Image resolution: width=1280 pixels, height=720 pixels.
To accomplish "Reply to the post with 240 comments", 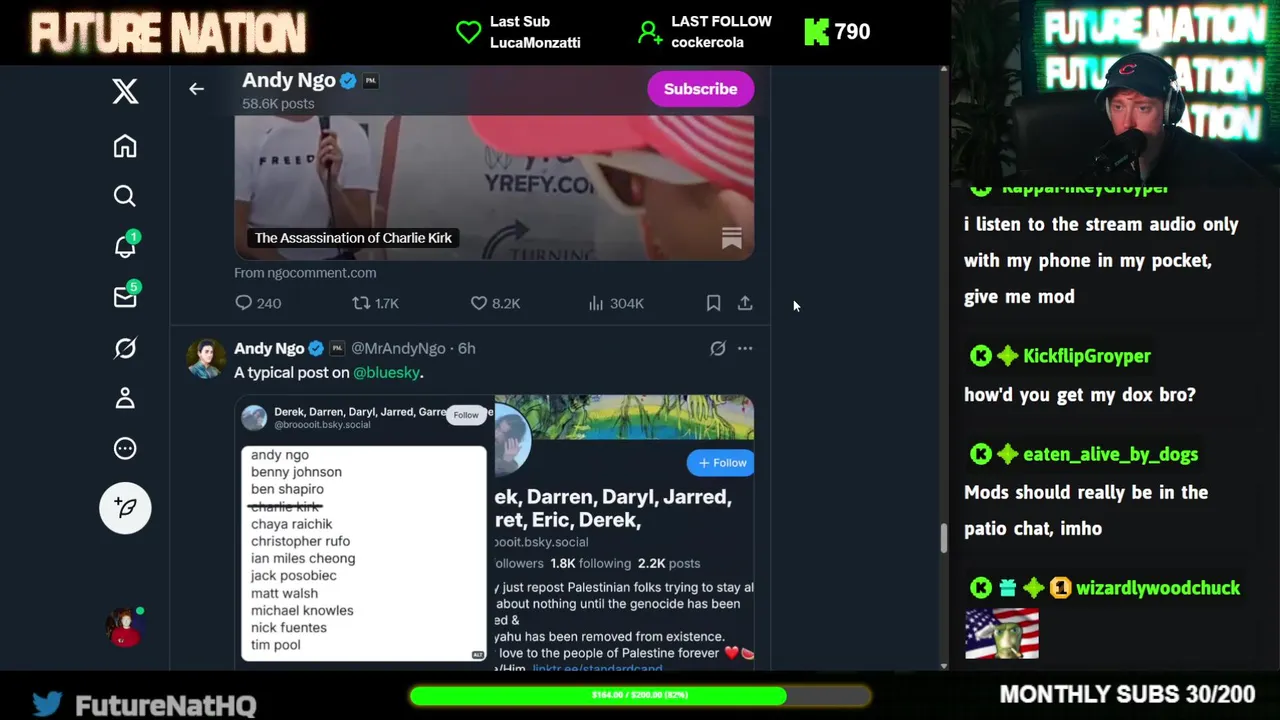I will point(258,303).
